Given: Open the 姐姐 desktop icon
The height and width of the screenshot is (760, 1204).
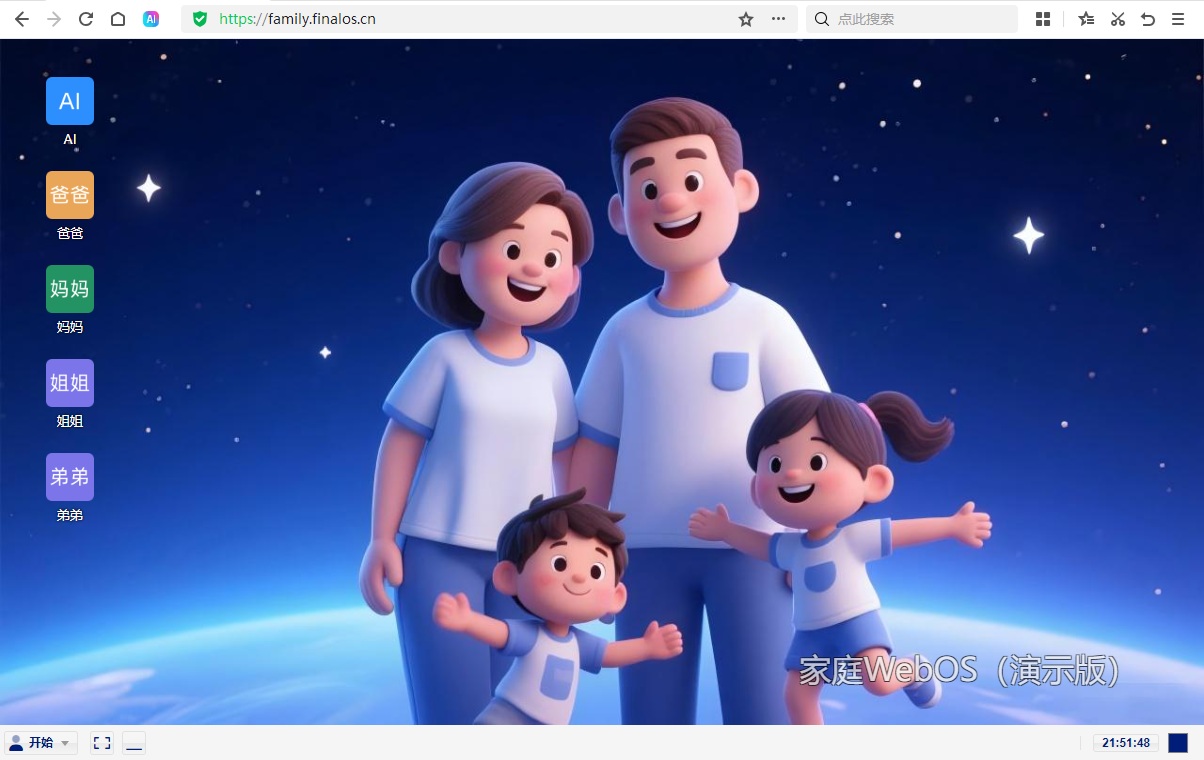Looking at the screenshot, I should (70, 384).
